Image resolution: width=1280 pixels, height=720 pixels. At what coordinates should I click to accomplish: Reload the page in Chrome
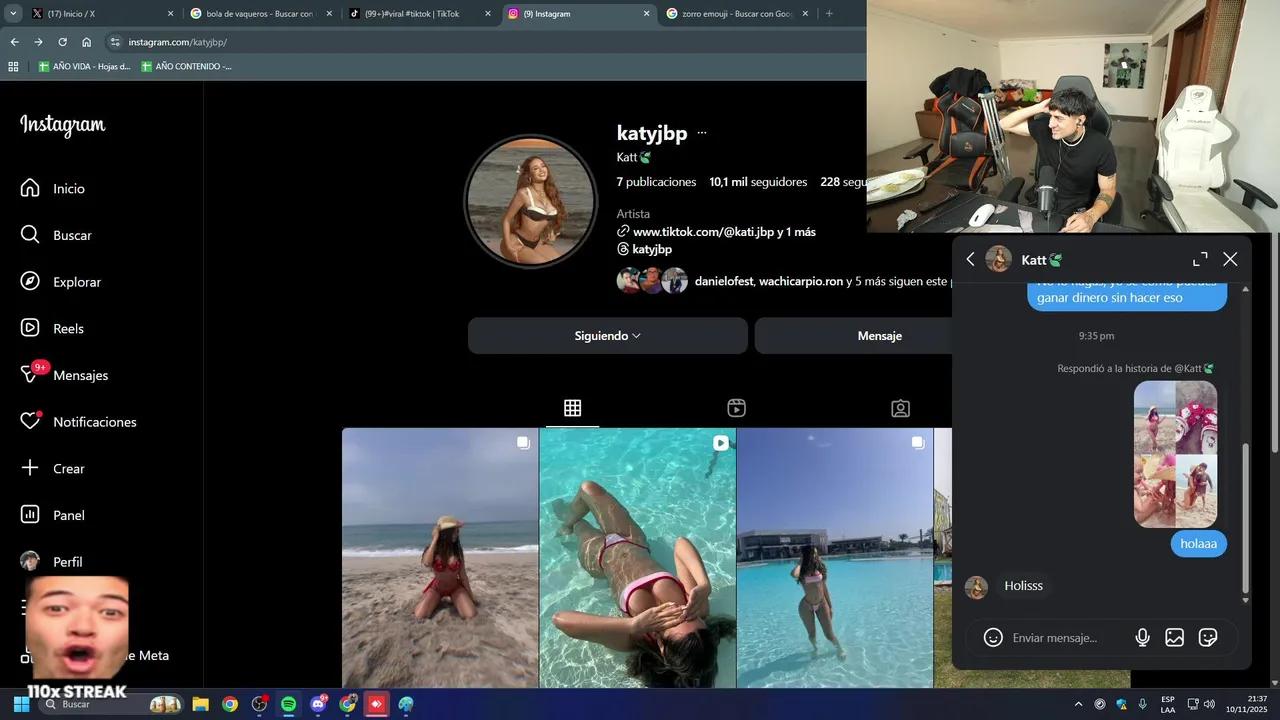point(62,42)
